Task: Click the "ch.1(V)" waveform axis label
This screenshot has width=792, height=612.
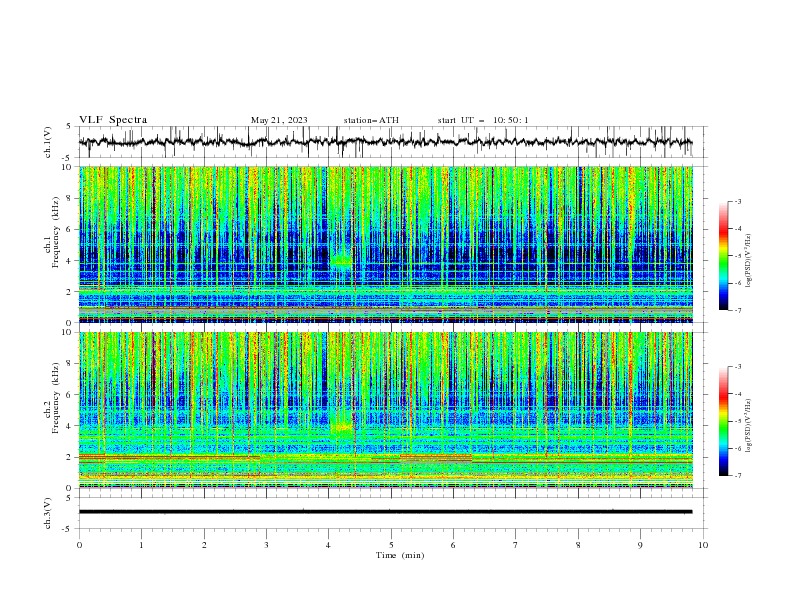Action: [48, 142]
